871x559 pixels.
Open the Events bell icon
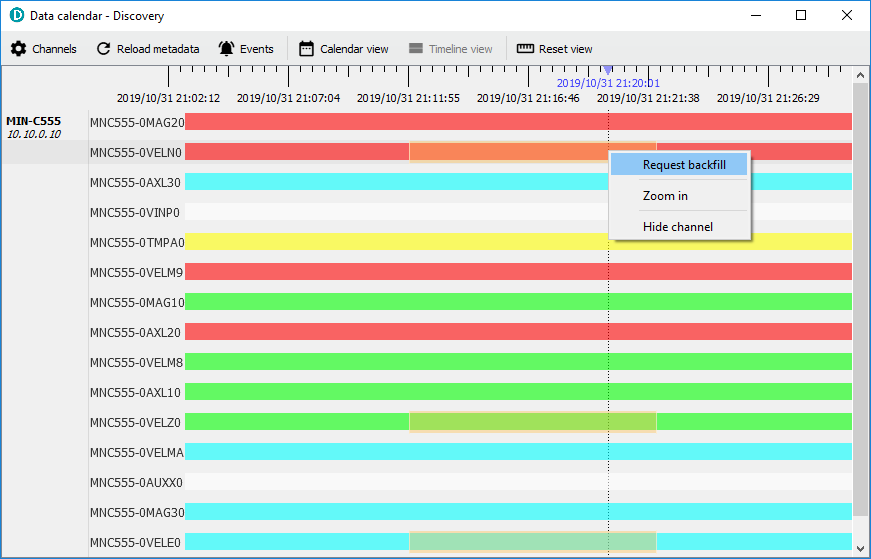[226, 49]
